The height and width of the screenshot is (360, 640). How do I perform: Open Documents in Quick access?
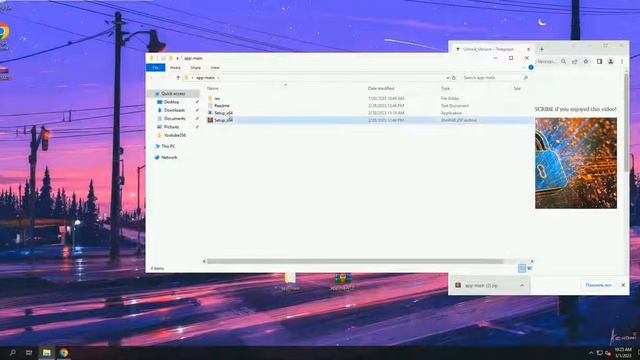[x=175, y=118]
